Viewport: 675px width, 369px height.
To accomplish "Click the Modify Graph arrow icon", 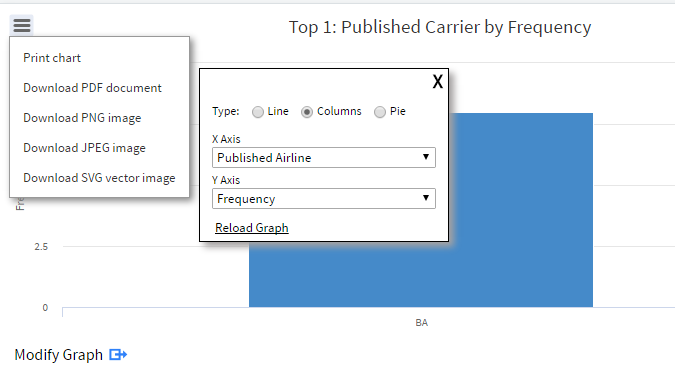I will click(118, 355).
